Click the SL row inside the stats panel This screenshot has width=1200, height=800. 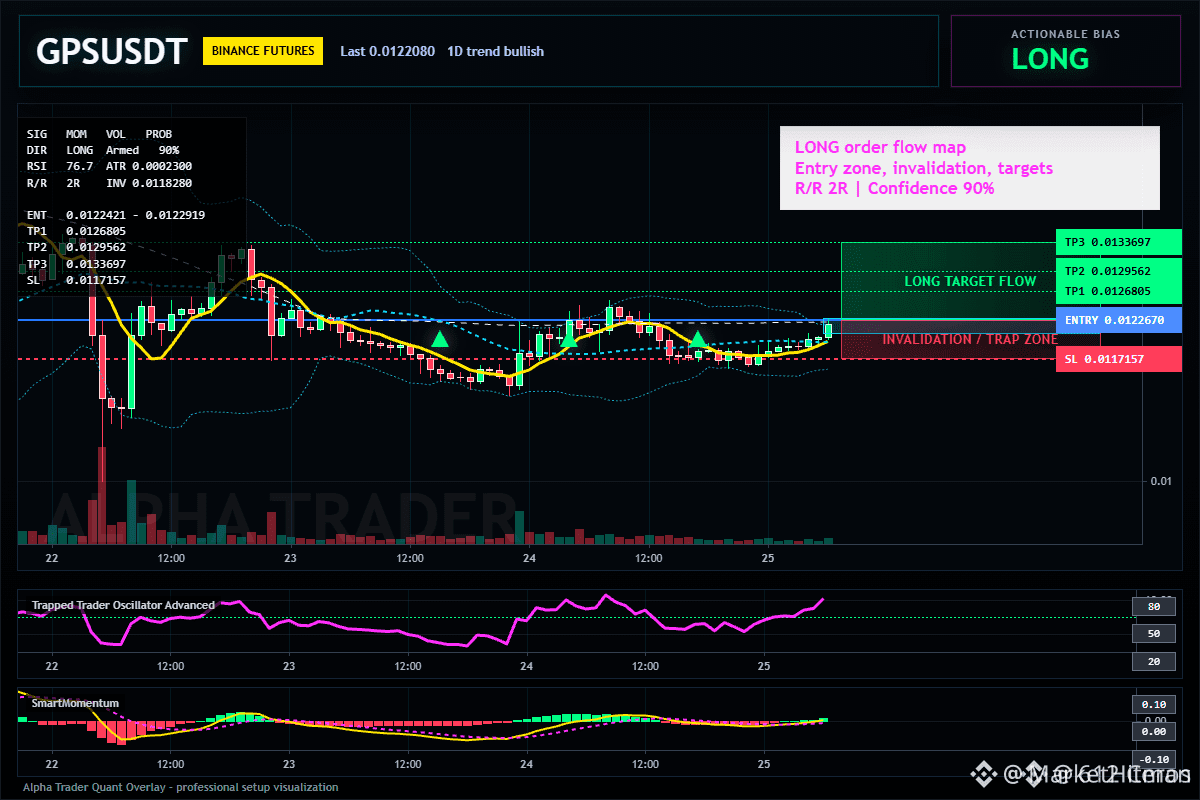click(x=76, y=280)
